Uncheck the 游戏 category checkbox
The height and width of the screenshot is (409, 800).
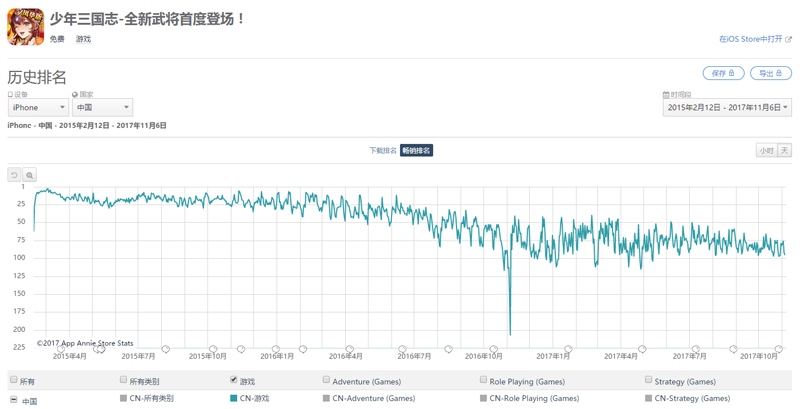tap(234, 379)
